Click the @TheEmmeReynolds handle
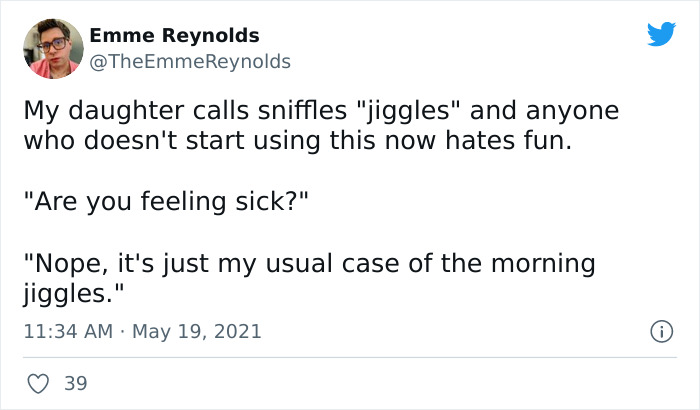700x410 pixels. [x=190, y=61]
